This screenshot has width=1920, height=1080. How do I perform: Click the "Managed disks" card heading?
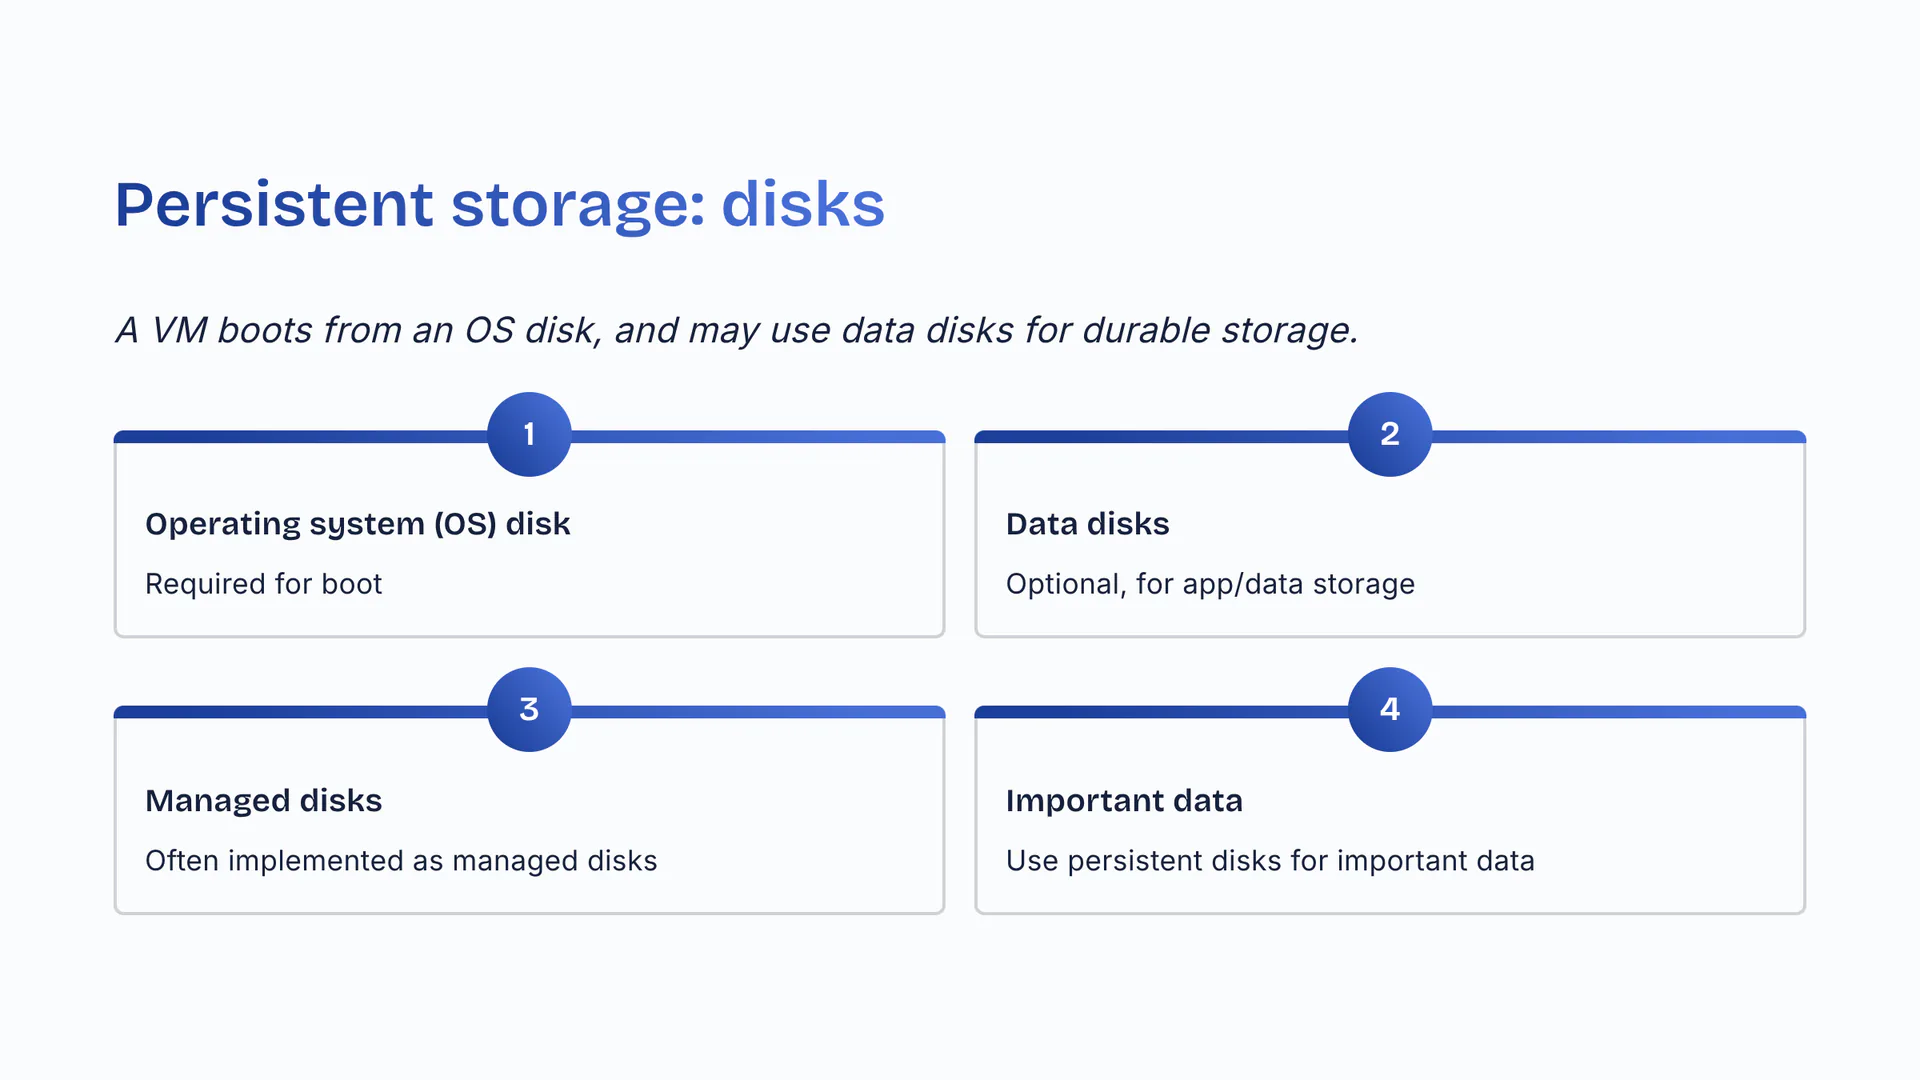(x=263, y=801)
